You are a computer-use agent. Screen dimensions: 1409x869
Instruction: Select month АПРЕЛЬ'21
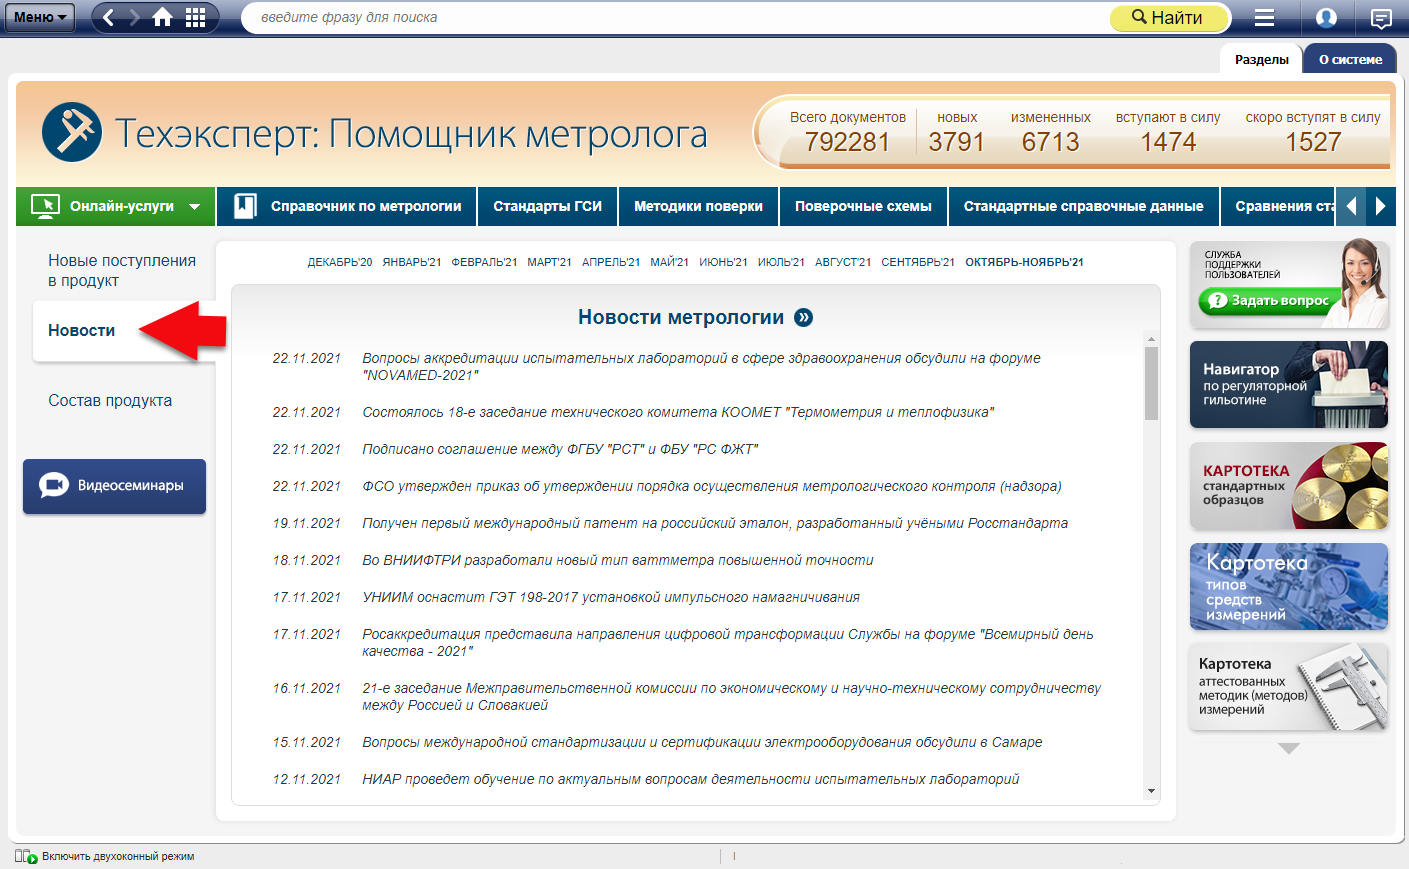(x=611, y=262)
